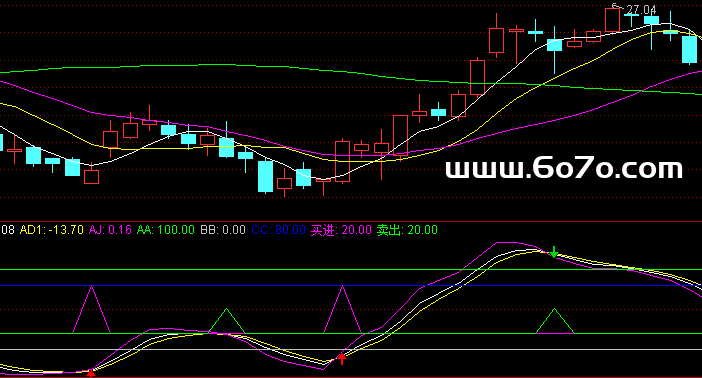702x378 pixels.
Task: Select the BB 0.00 parameter label
Action: coord(223,230)
